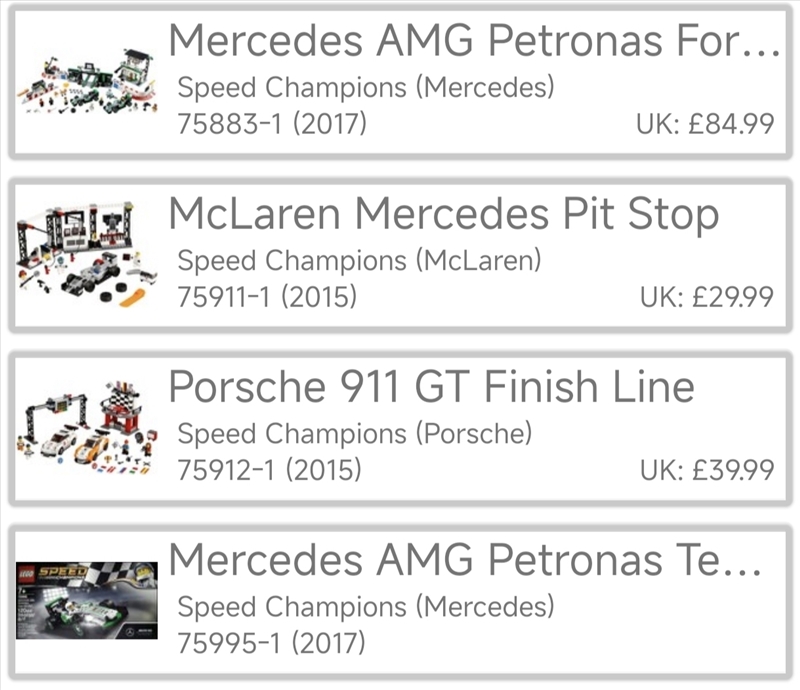This screenshot has width=800, height=690.
Task: Tap the Speed Champions (Porsche) theme label
Action: [x=355, y=434]
